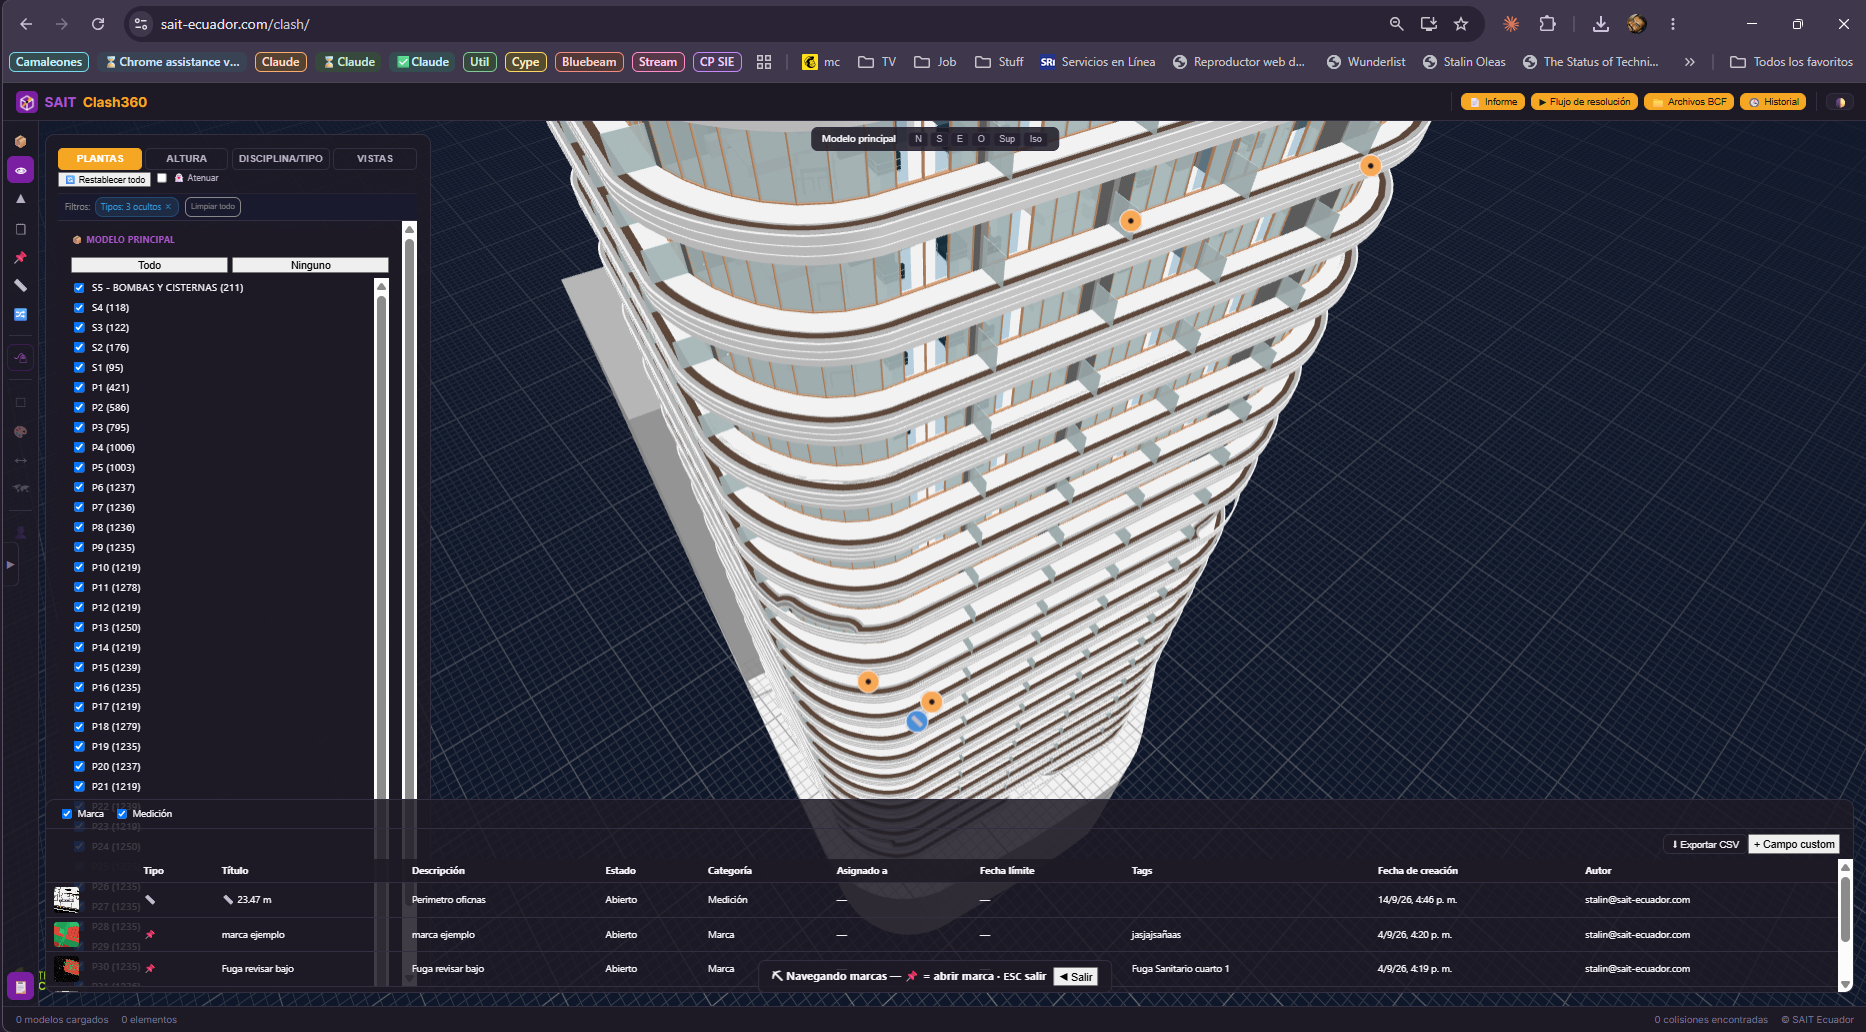Screen dimensions: 1866x1032
Task: Open the Flujo de resolución button
Action: click(1584, 102)
